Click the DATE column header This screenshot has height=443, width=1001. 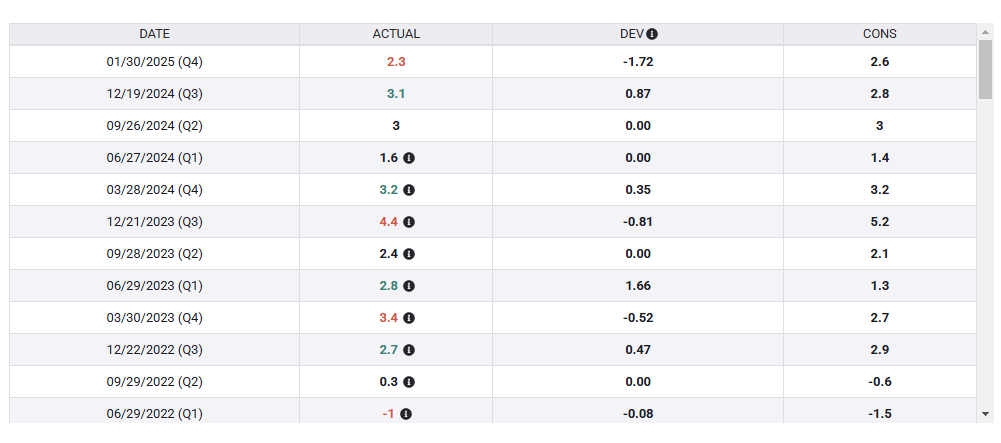(154, 34)
